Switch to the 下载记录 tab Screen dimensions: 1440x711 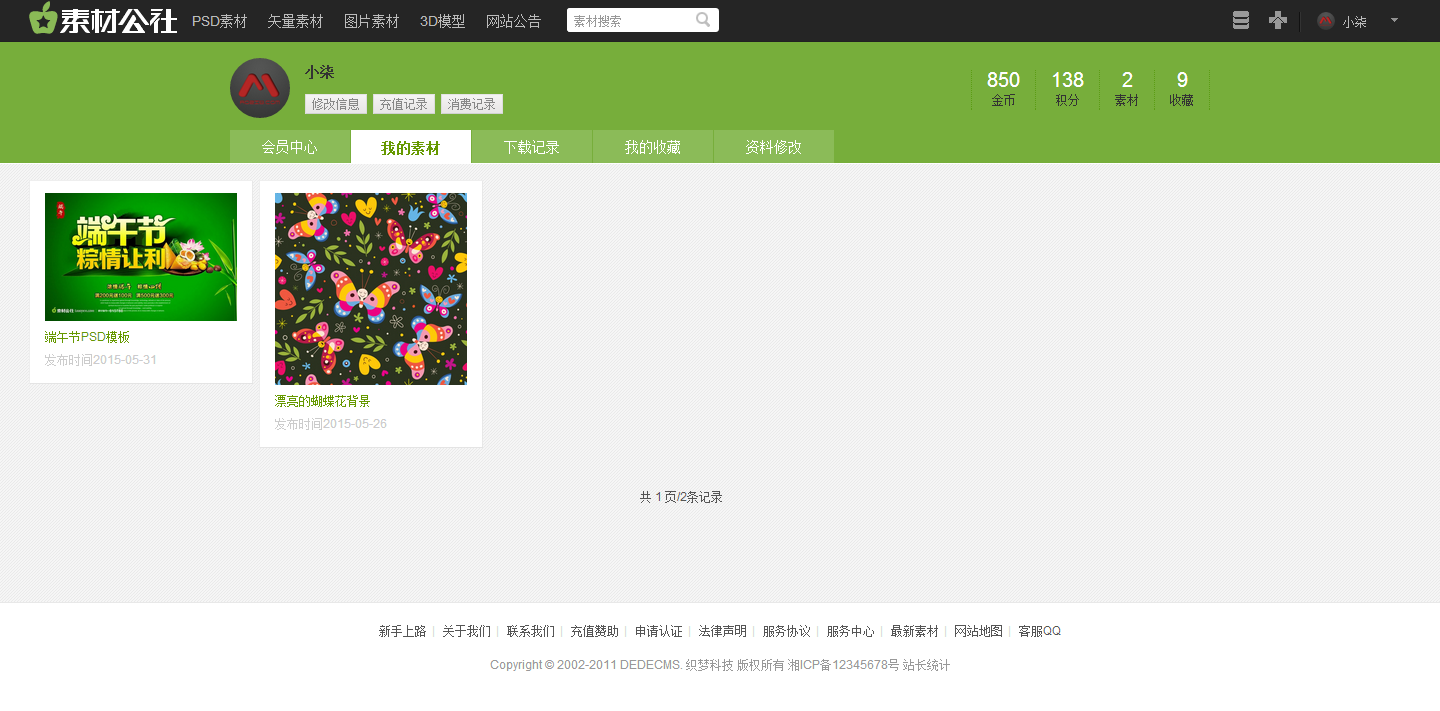click(x=532, y=147)
